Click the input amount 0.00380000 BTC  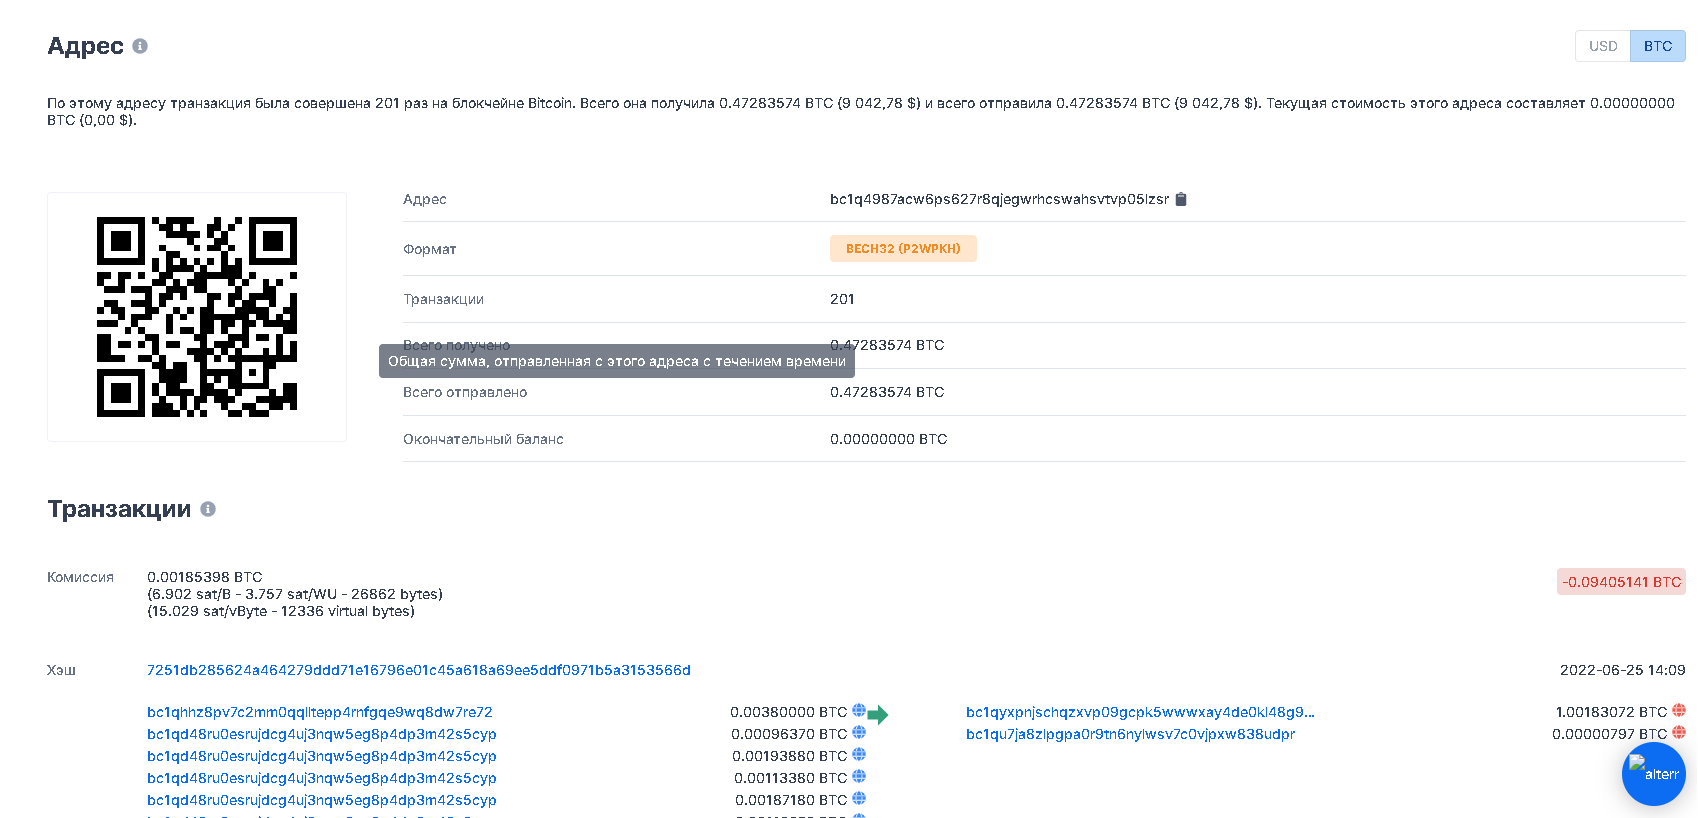[x=789, y=712]
